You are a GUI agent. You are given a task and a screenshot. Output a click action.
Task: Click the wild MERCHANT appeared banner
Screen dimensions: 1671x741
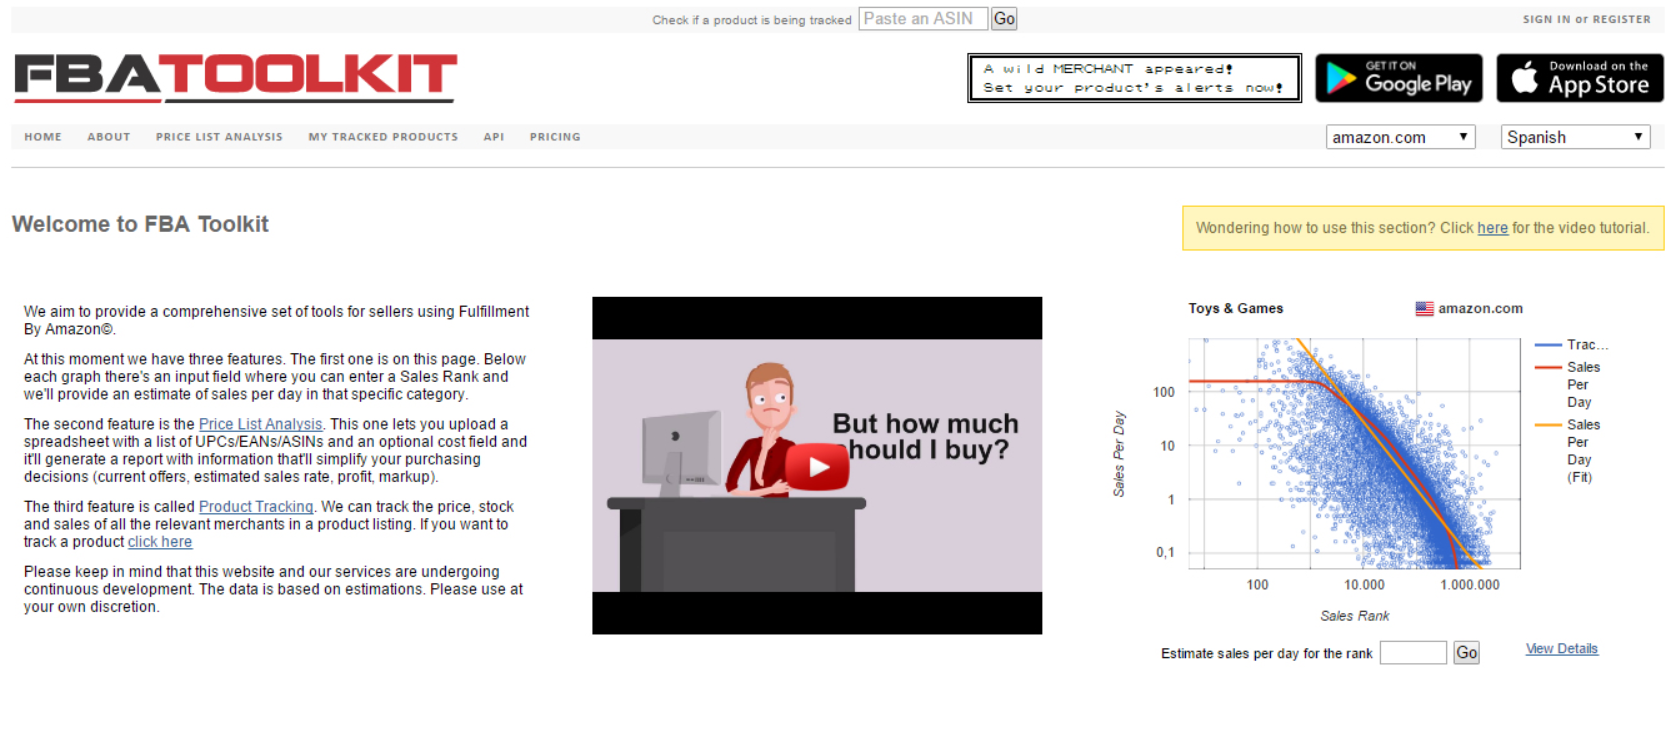tap(1135, 78)
